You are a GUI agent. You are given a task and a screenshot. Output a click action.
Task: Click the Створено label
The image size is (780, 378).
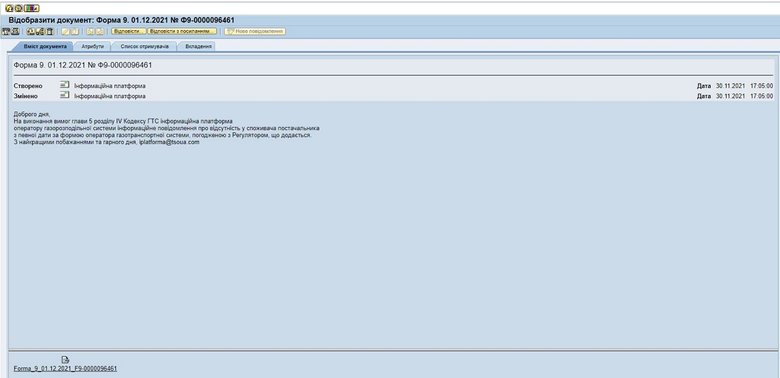point(28,86)
